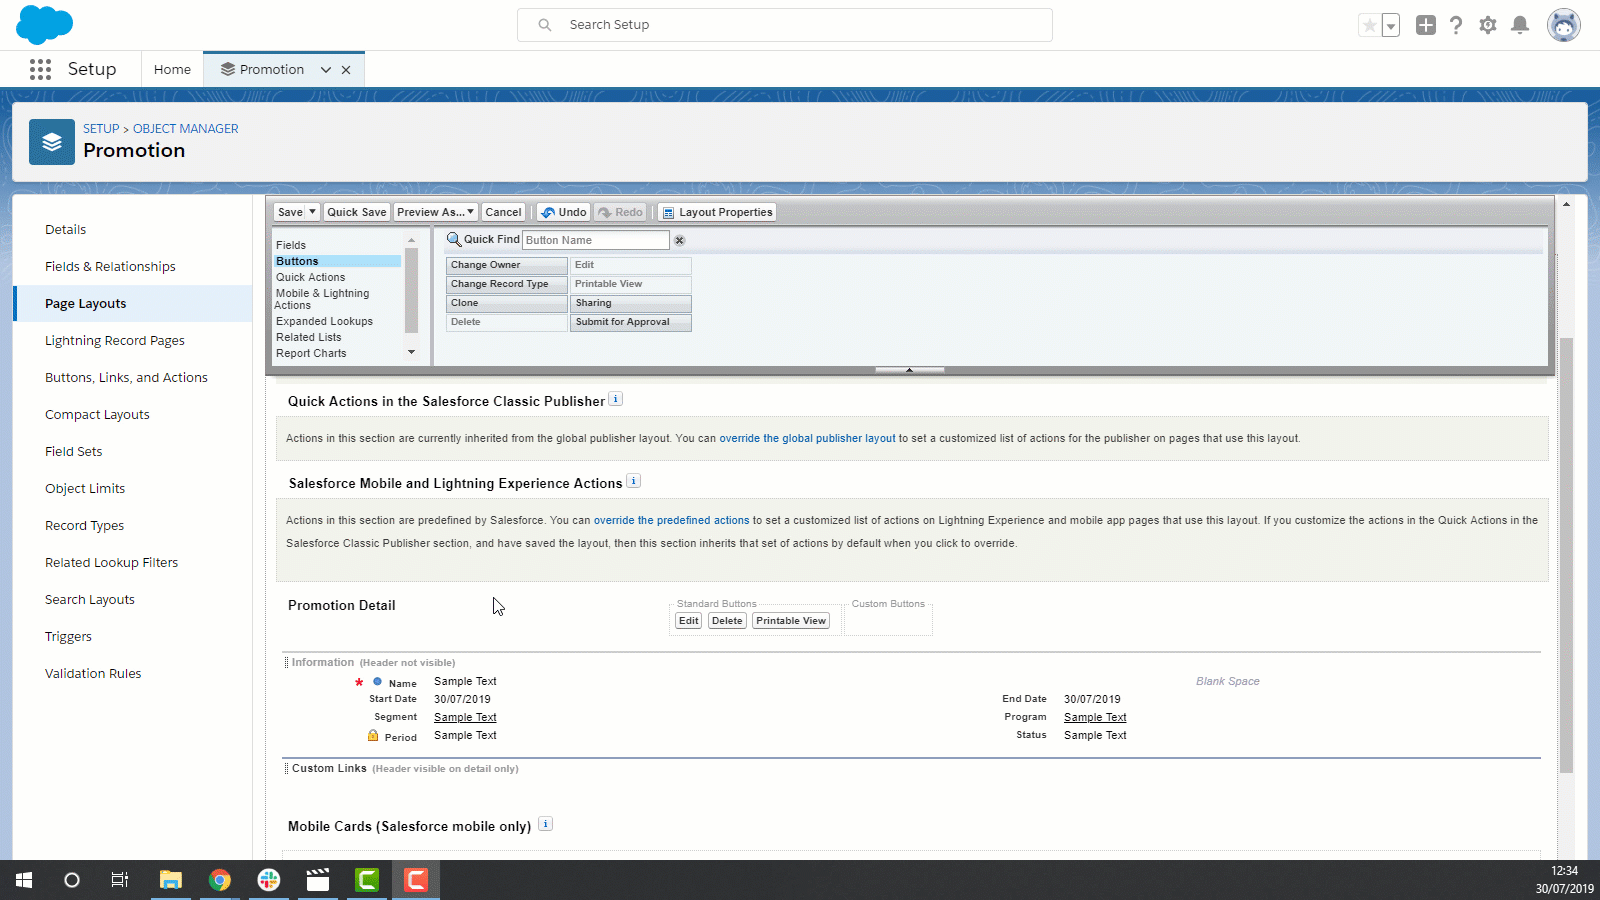Open the clapperboard video app on taskbar
This screenshot has width=1600, height=900.
click(318, 880)
